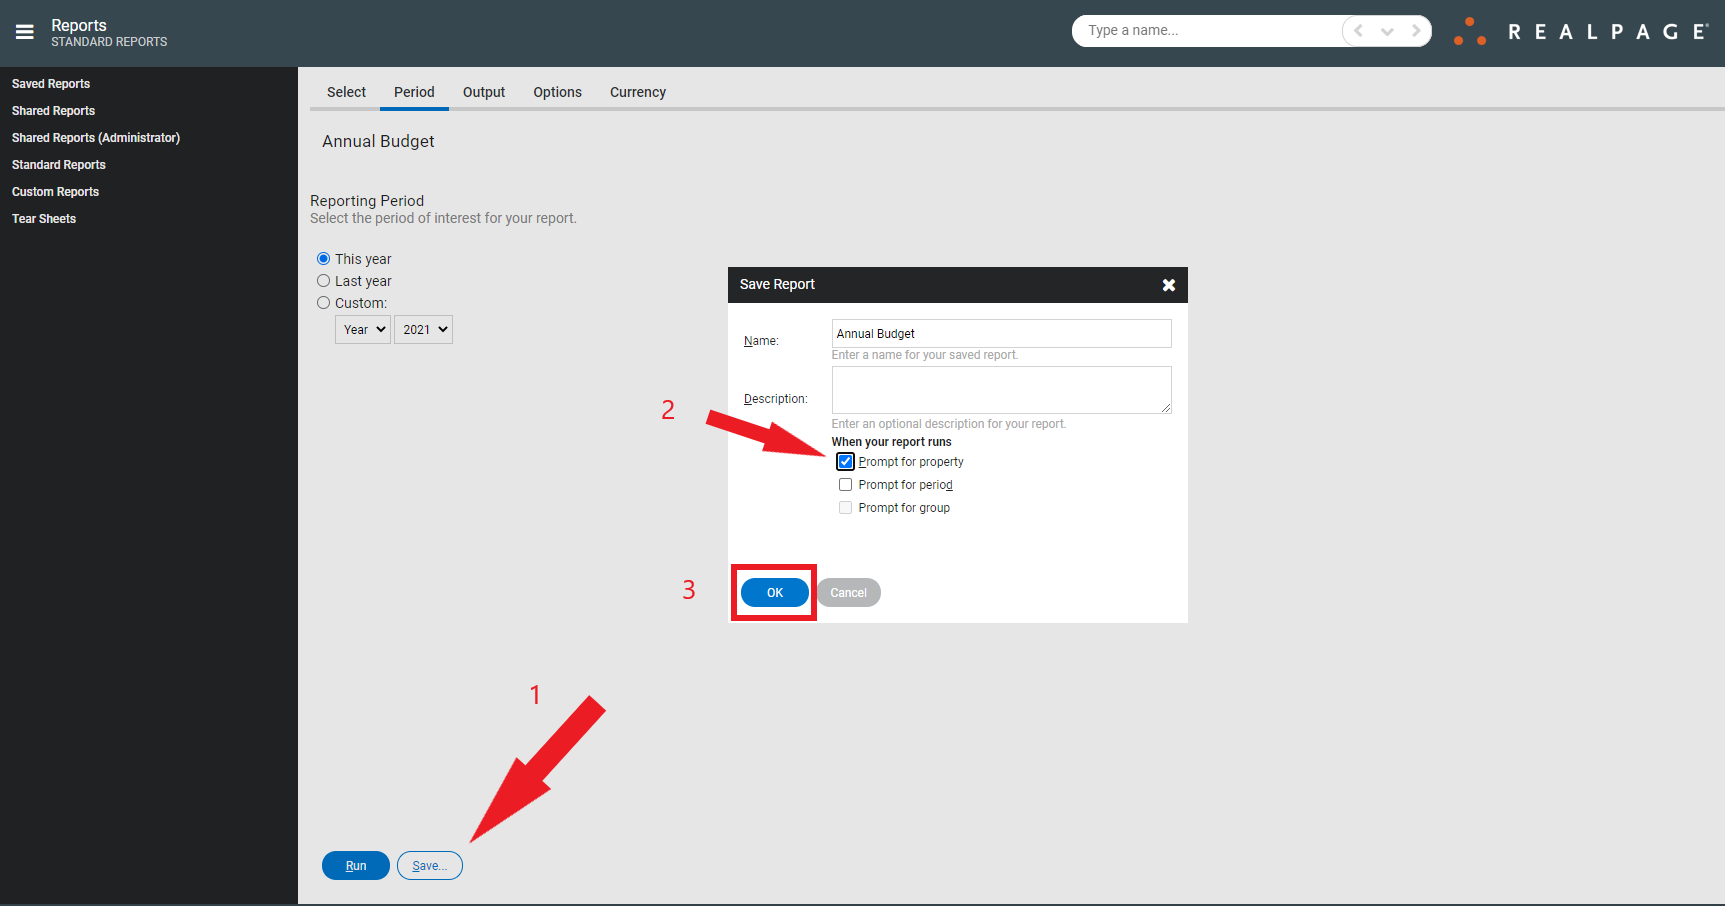Cancel the Save Report dialog
The width and height of the screenshot is (1725, 906).
point(848,593)
